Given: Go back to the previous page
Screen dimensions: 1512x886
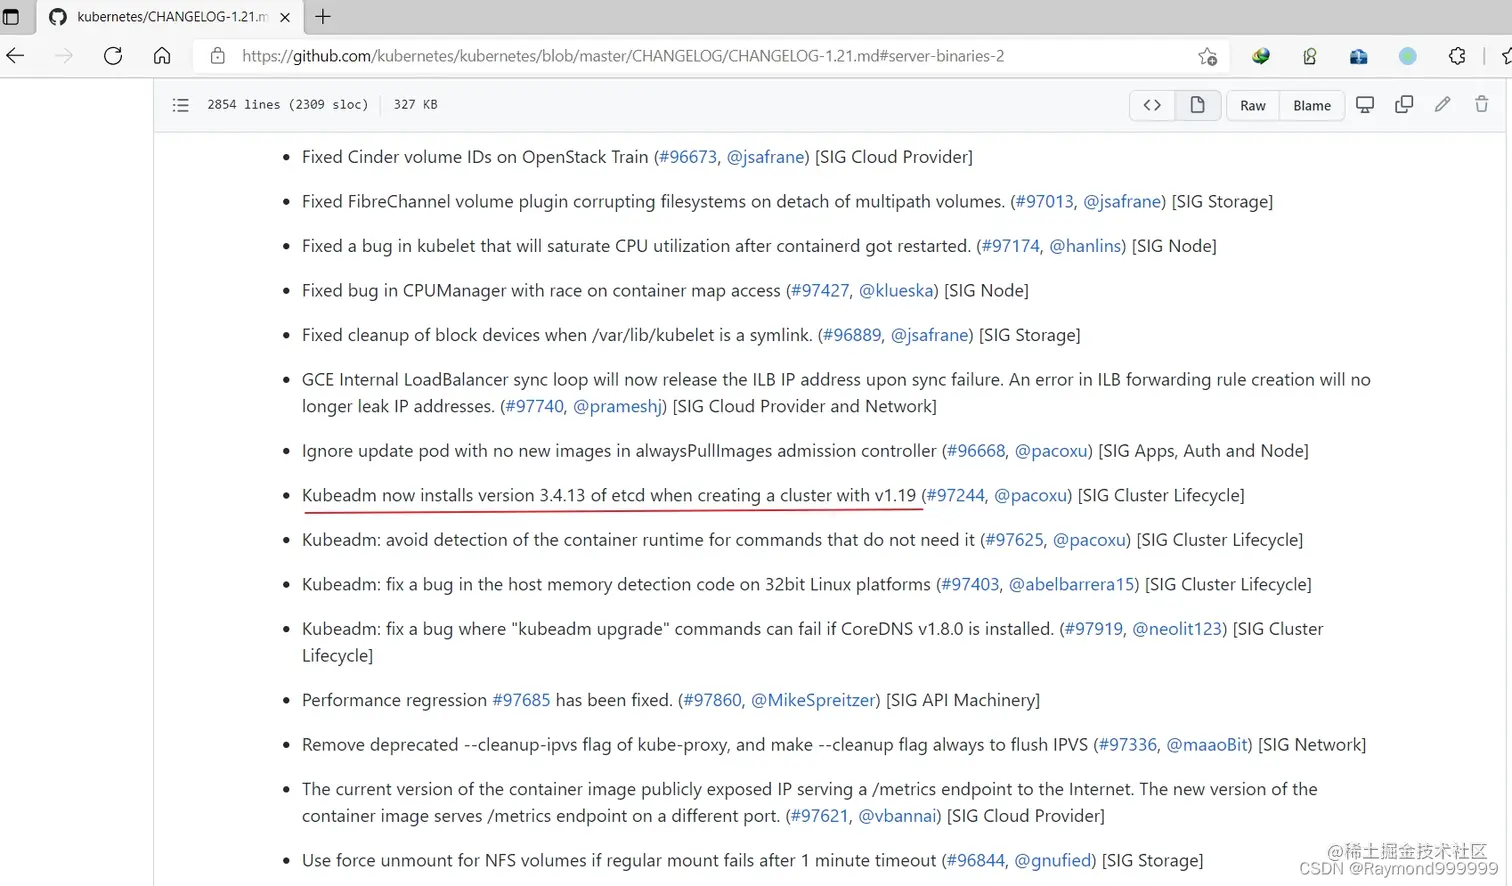Looking at the screenshot, I should click(x=15, y=56).
